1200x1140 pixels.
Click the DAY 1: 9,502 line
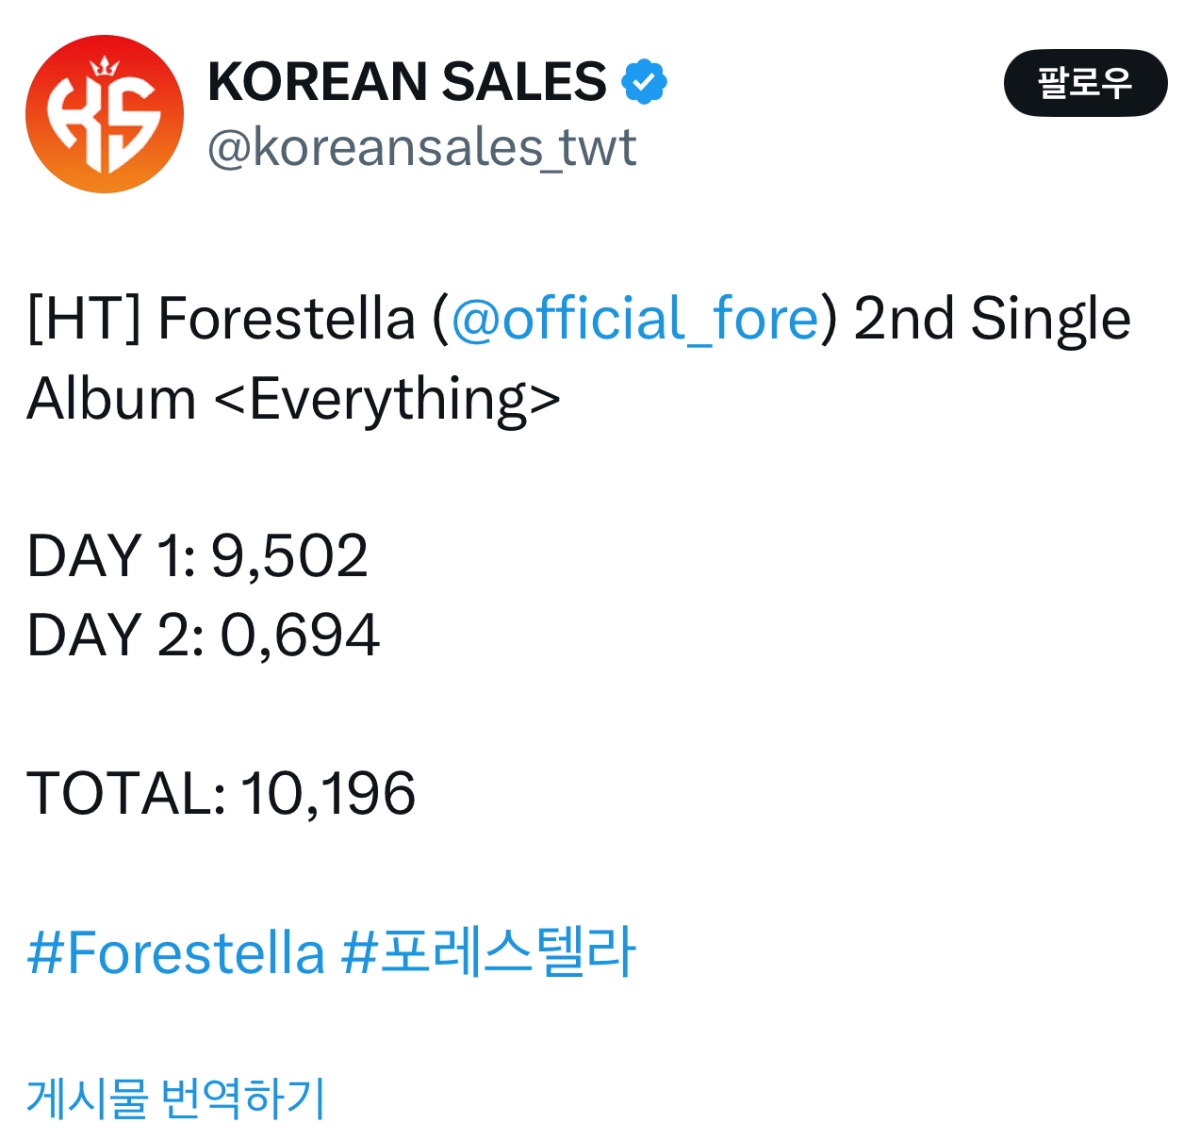[x=197, y=556]
